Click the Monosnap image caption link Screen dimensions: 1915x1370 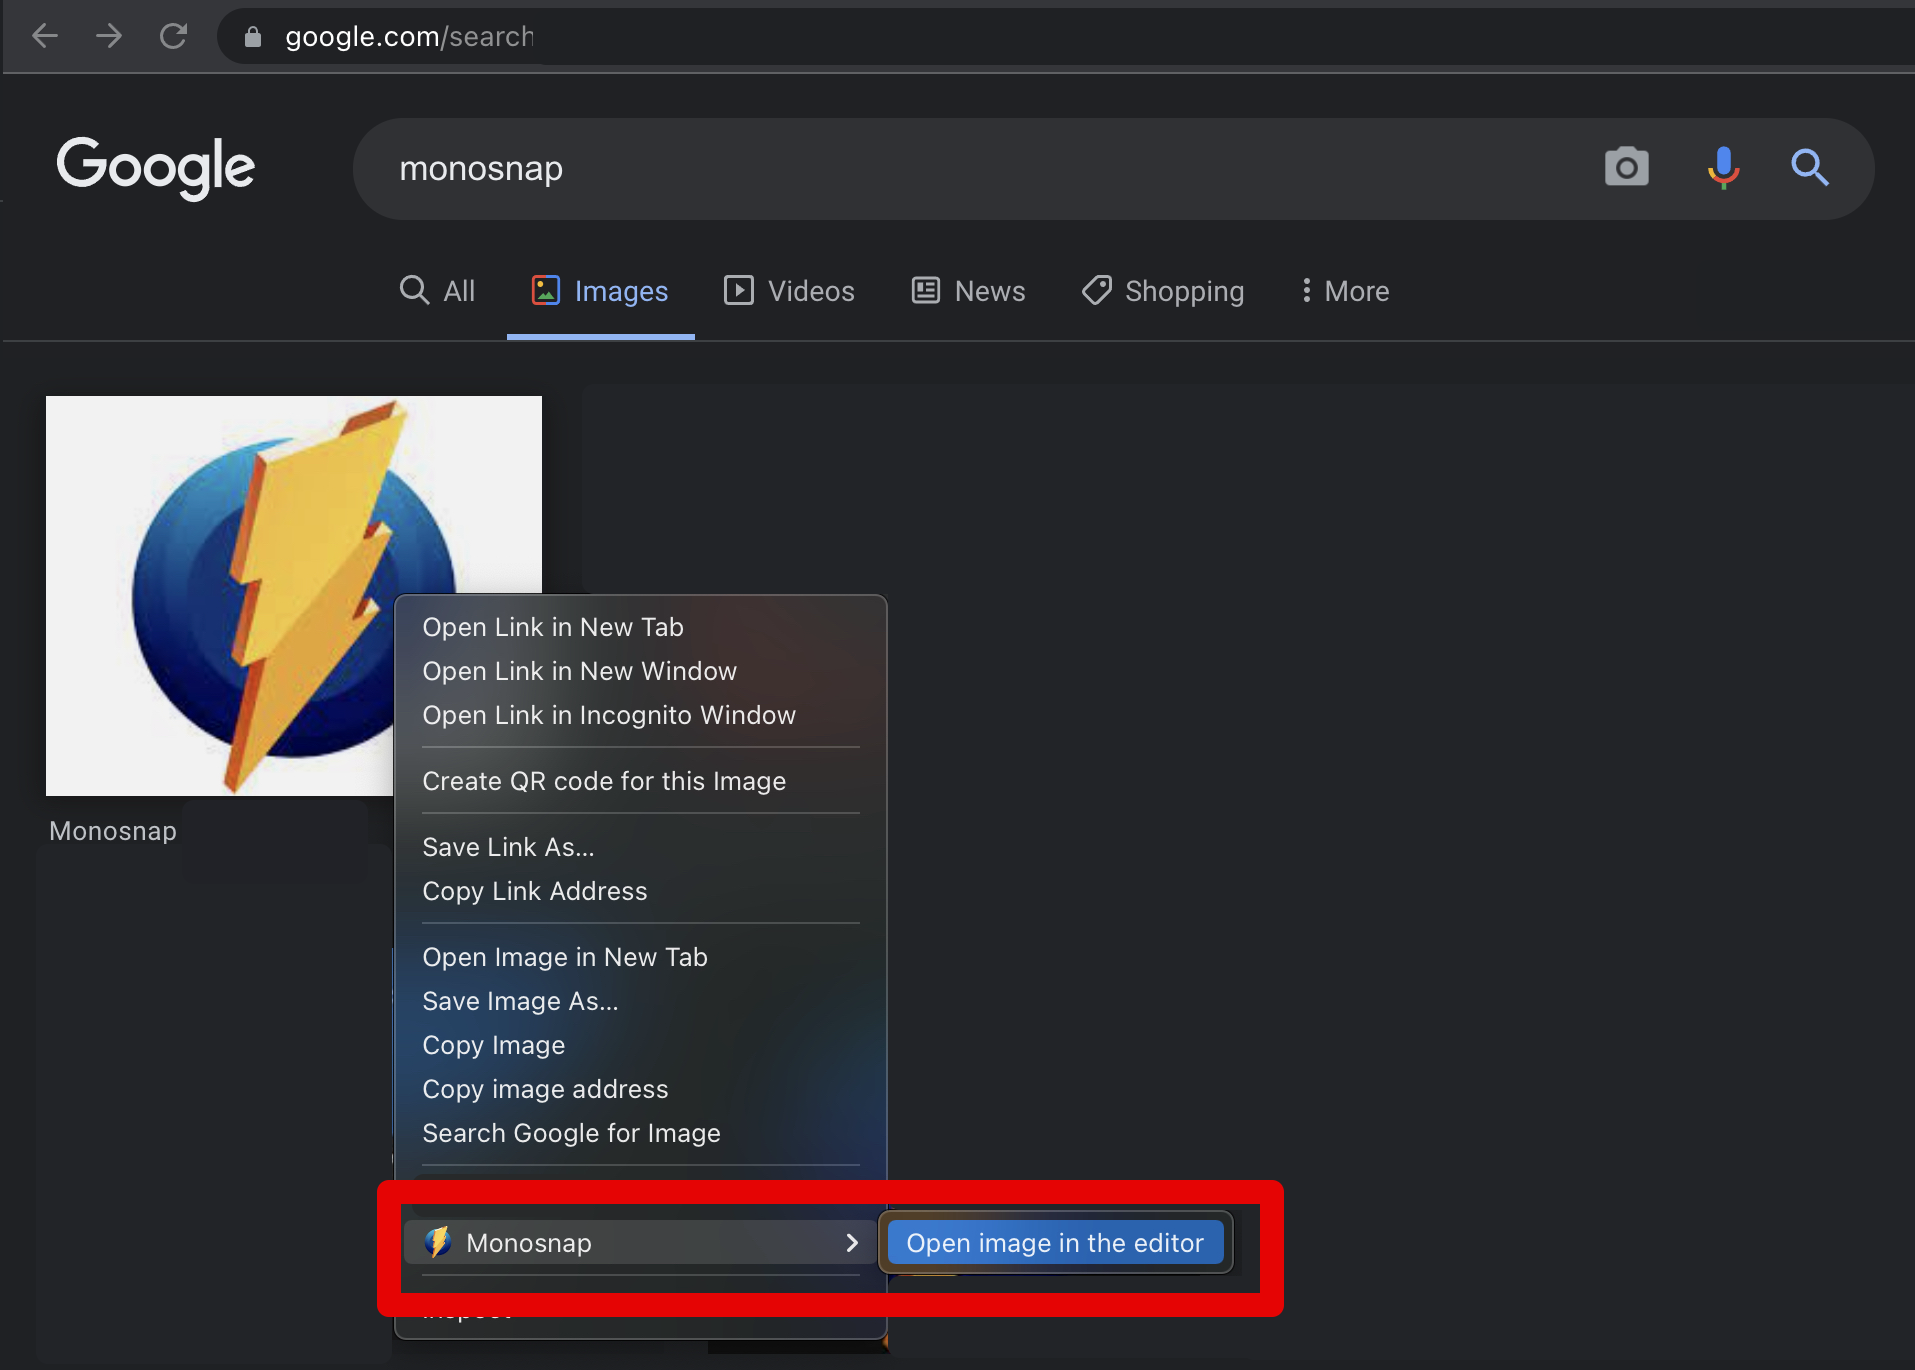[x=113, y=831]
